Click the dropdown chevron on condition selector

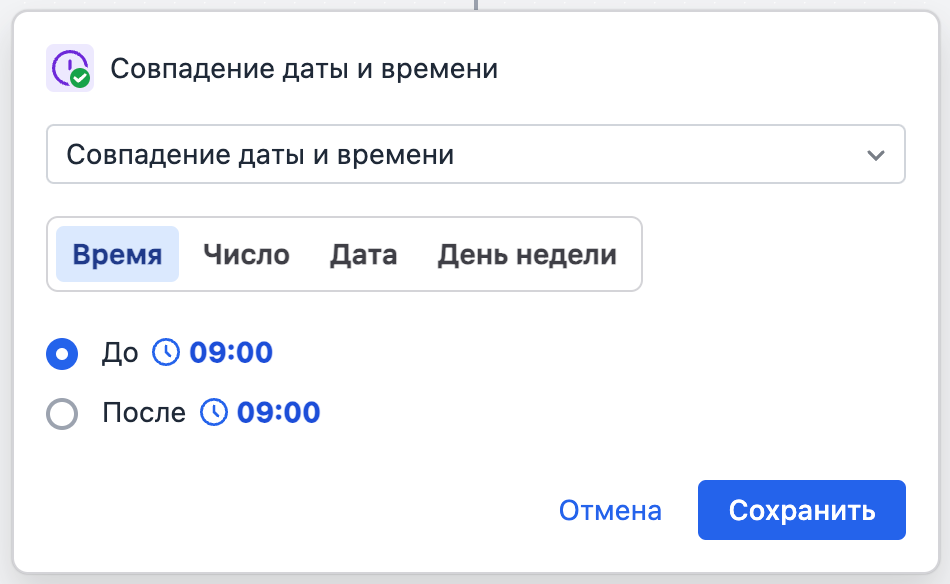876,154
